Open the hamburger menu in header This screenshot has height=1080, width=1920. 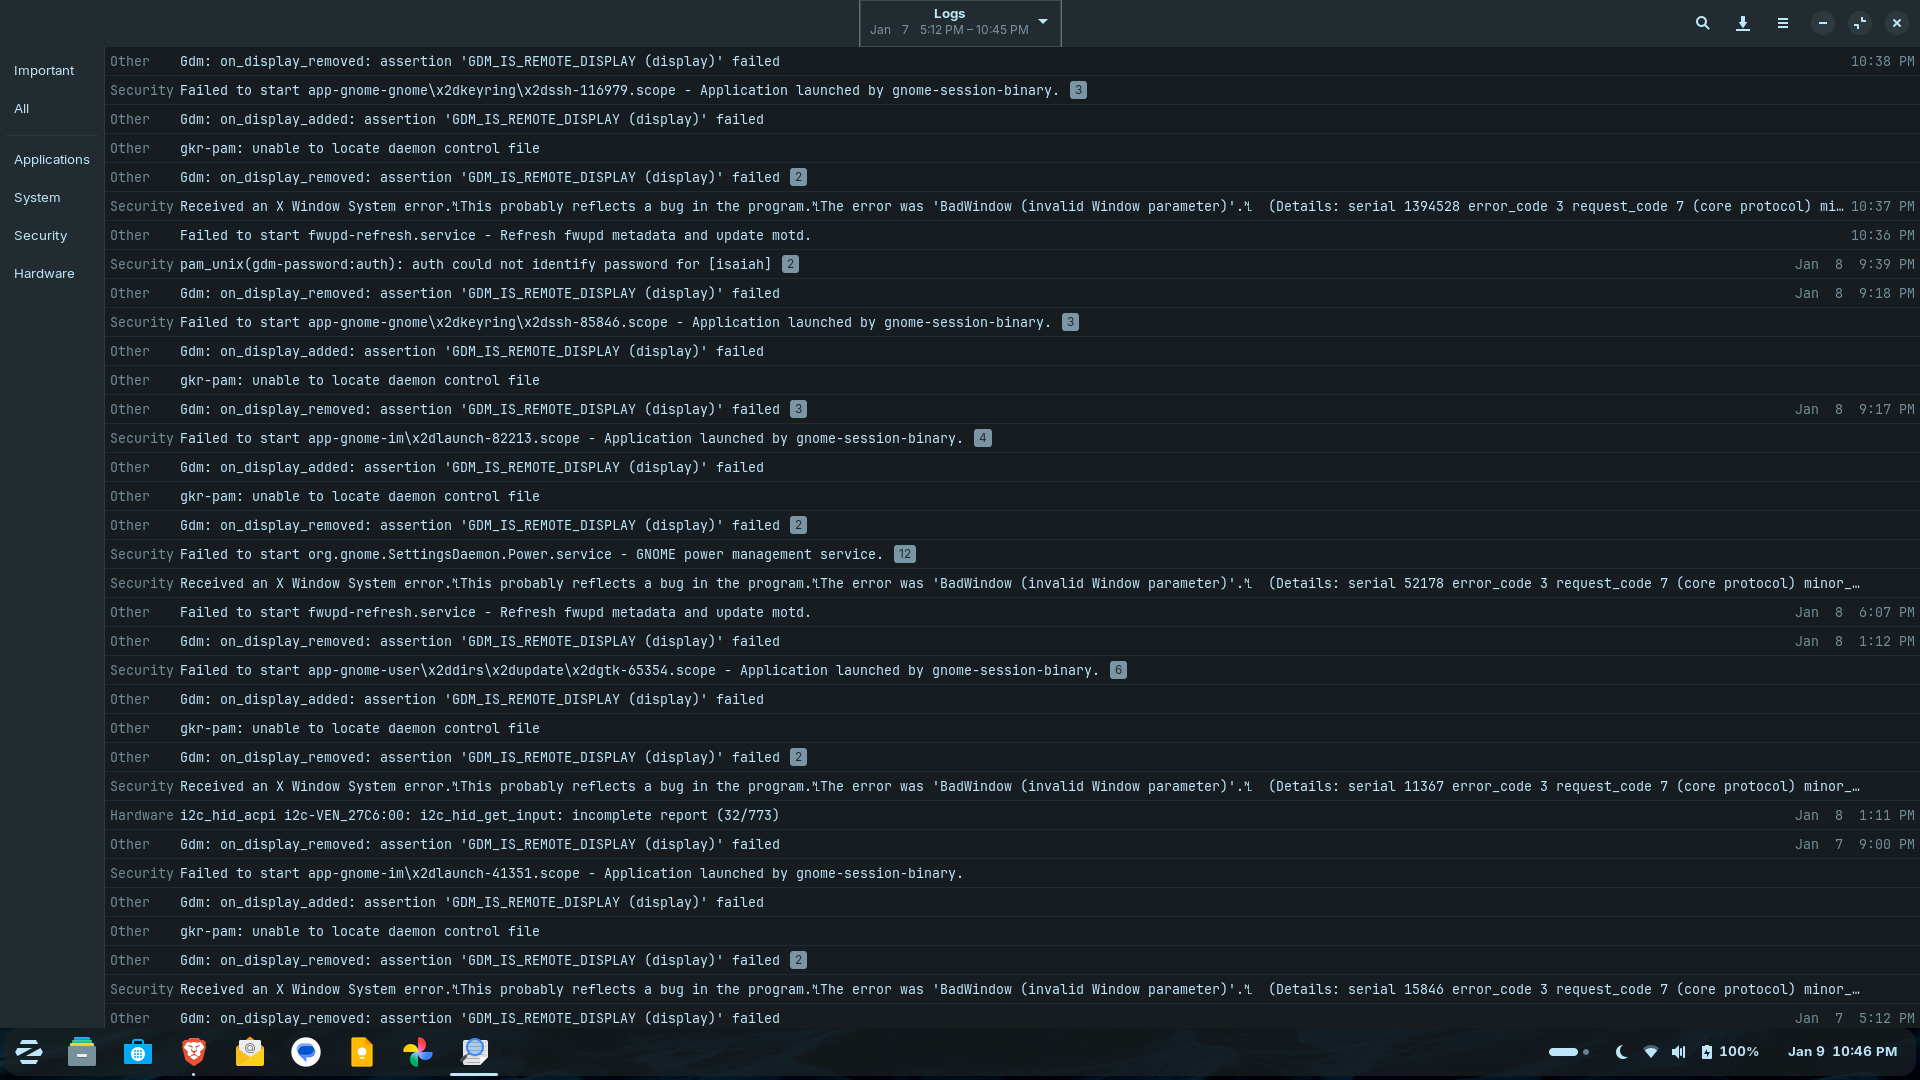point(1782,23)
